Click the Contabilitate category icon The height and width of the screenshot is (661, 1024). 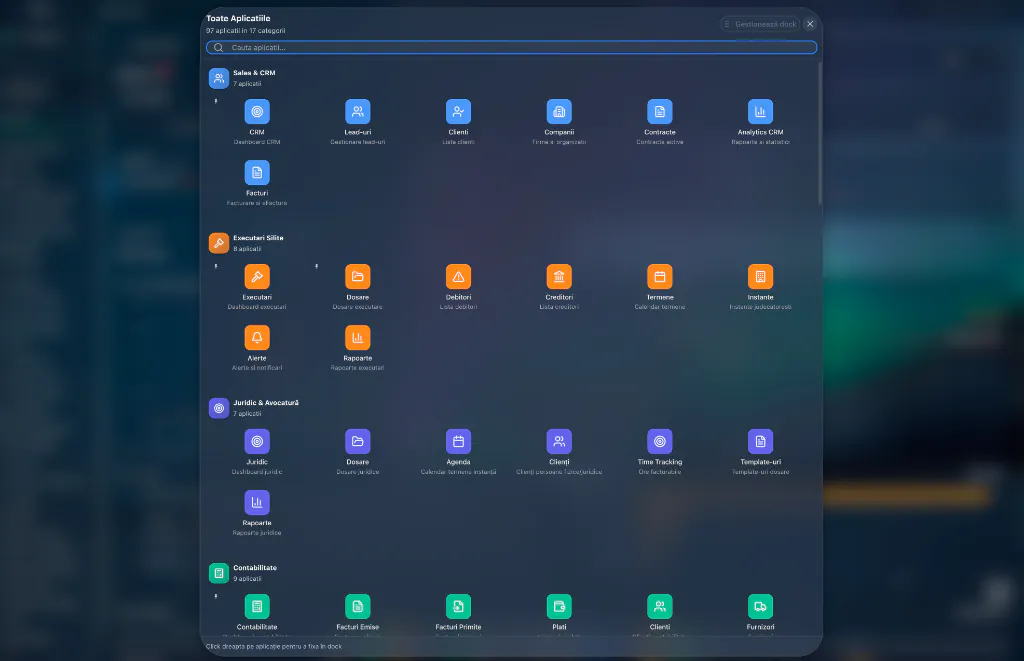pyautogui.click(x=219, y=573)
